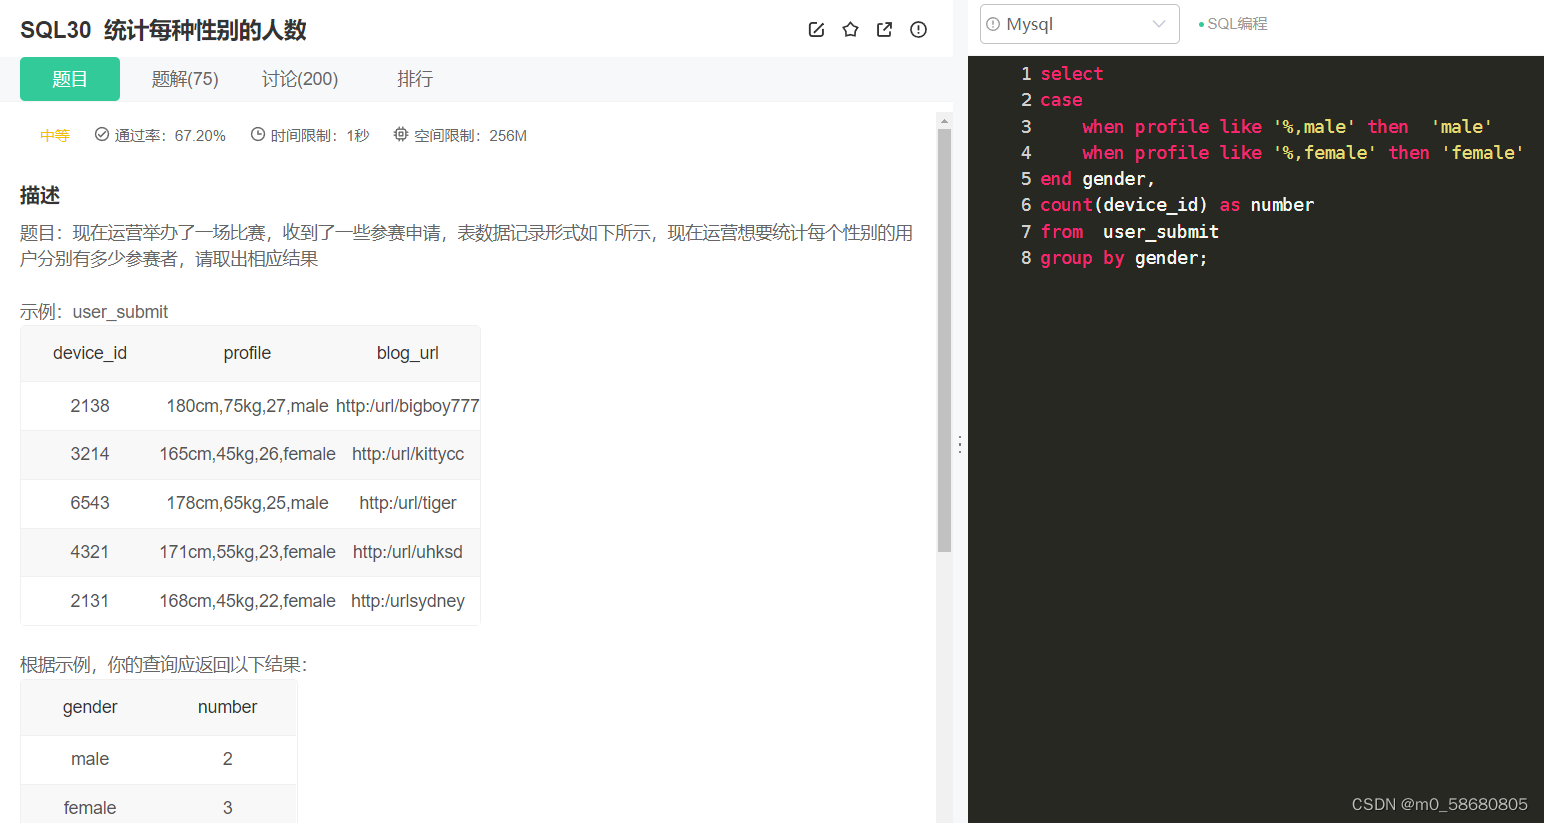
Task: Click the 空间限制: 256M text
Action: tap(471, 135)
